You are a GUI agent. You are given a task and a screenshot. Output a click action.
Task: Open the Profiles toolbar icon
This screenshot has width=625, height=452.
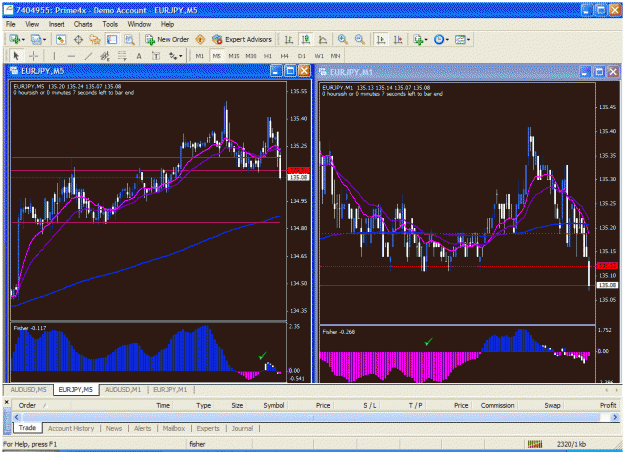(35, 39)
